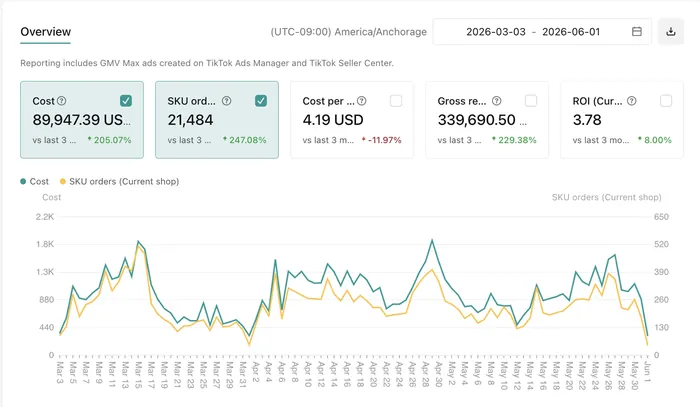Viewport: 700px width, 407px height.
Task: Download the report via download icon
Action: [671, 32]
